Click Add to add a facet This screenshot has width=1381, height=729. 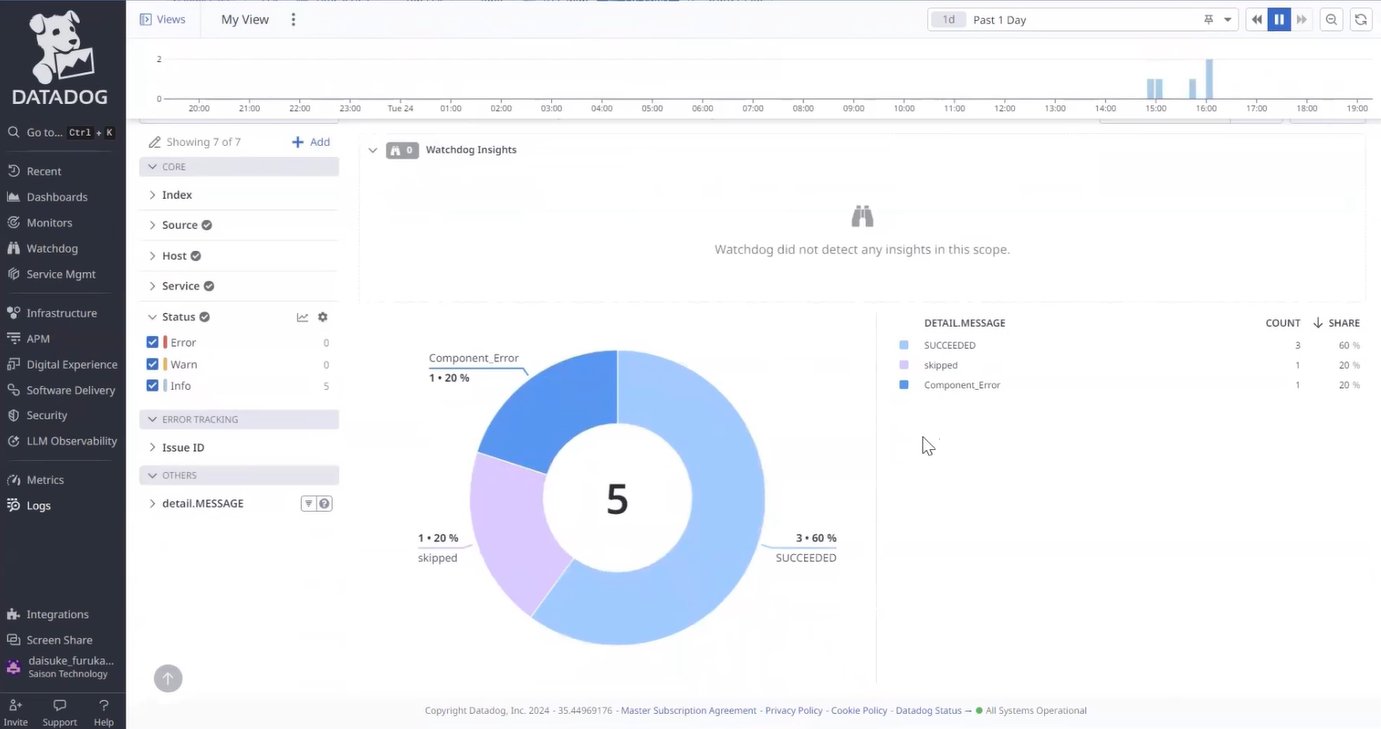[x=311, y=142]
